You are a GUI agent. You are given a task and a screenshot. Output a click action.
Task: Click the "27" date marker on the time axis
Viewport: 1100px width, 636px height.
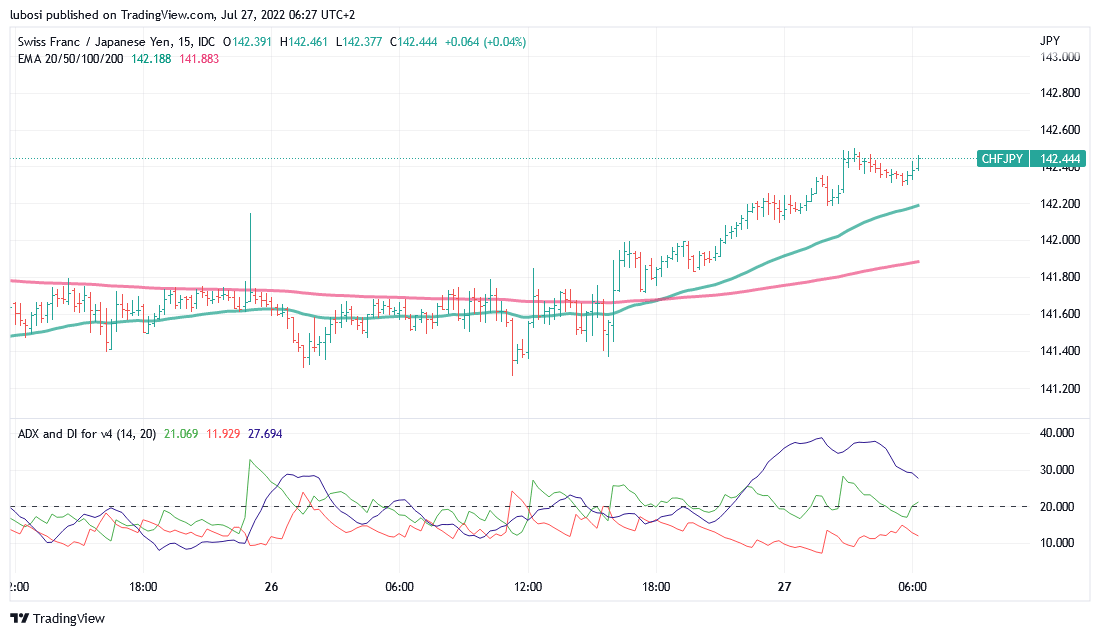[785, 587]
